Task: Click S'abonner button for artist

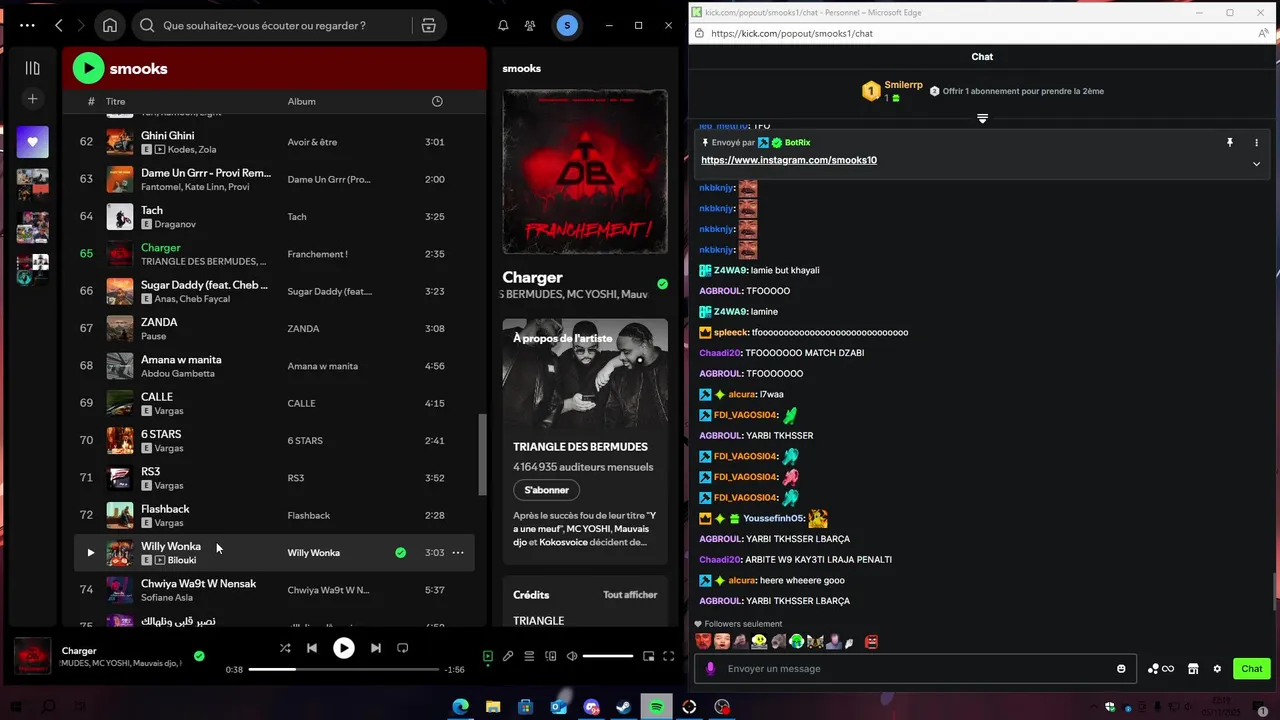Action: tap(547, 490)
